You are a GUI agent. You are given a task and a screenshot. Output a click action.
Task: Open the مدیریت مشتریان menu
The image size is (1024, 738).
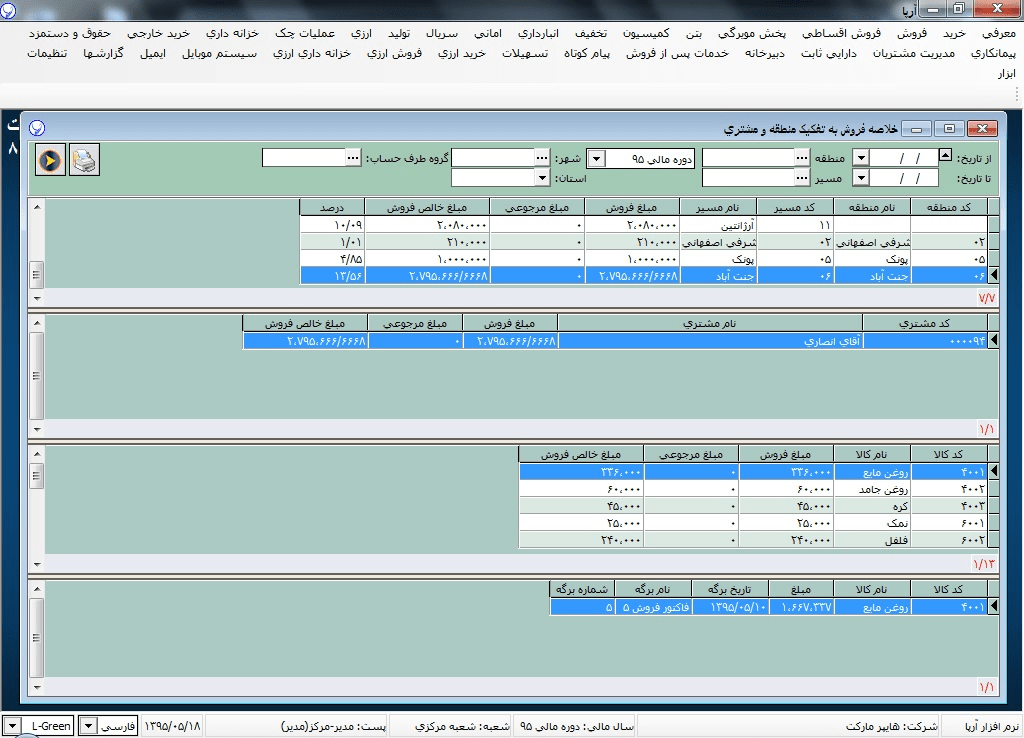point(914,54)
